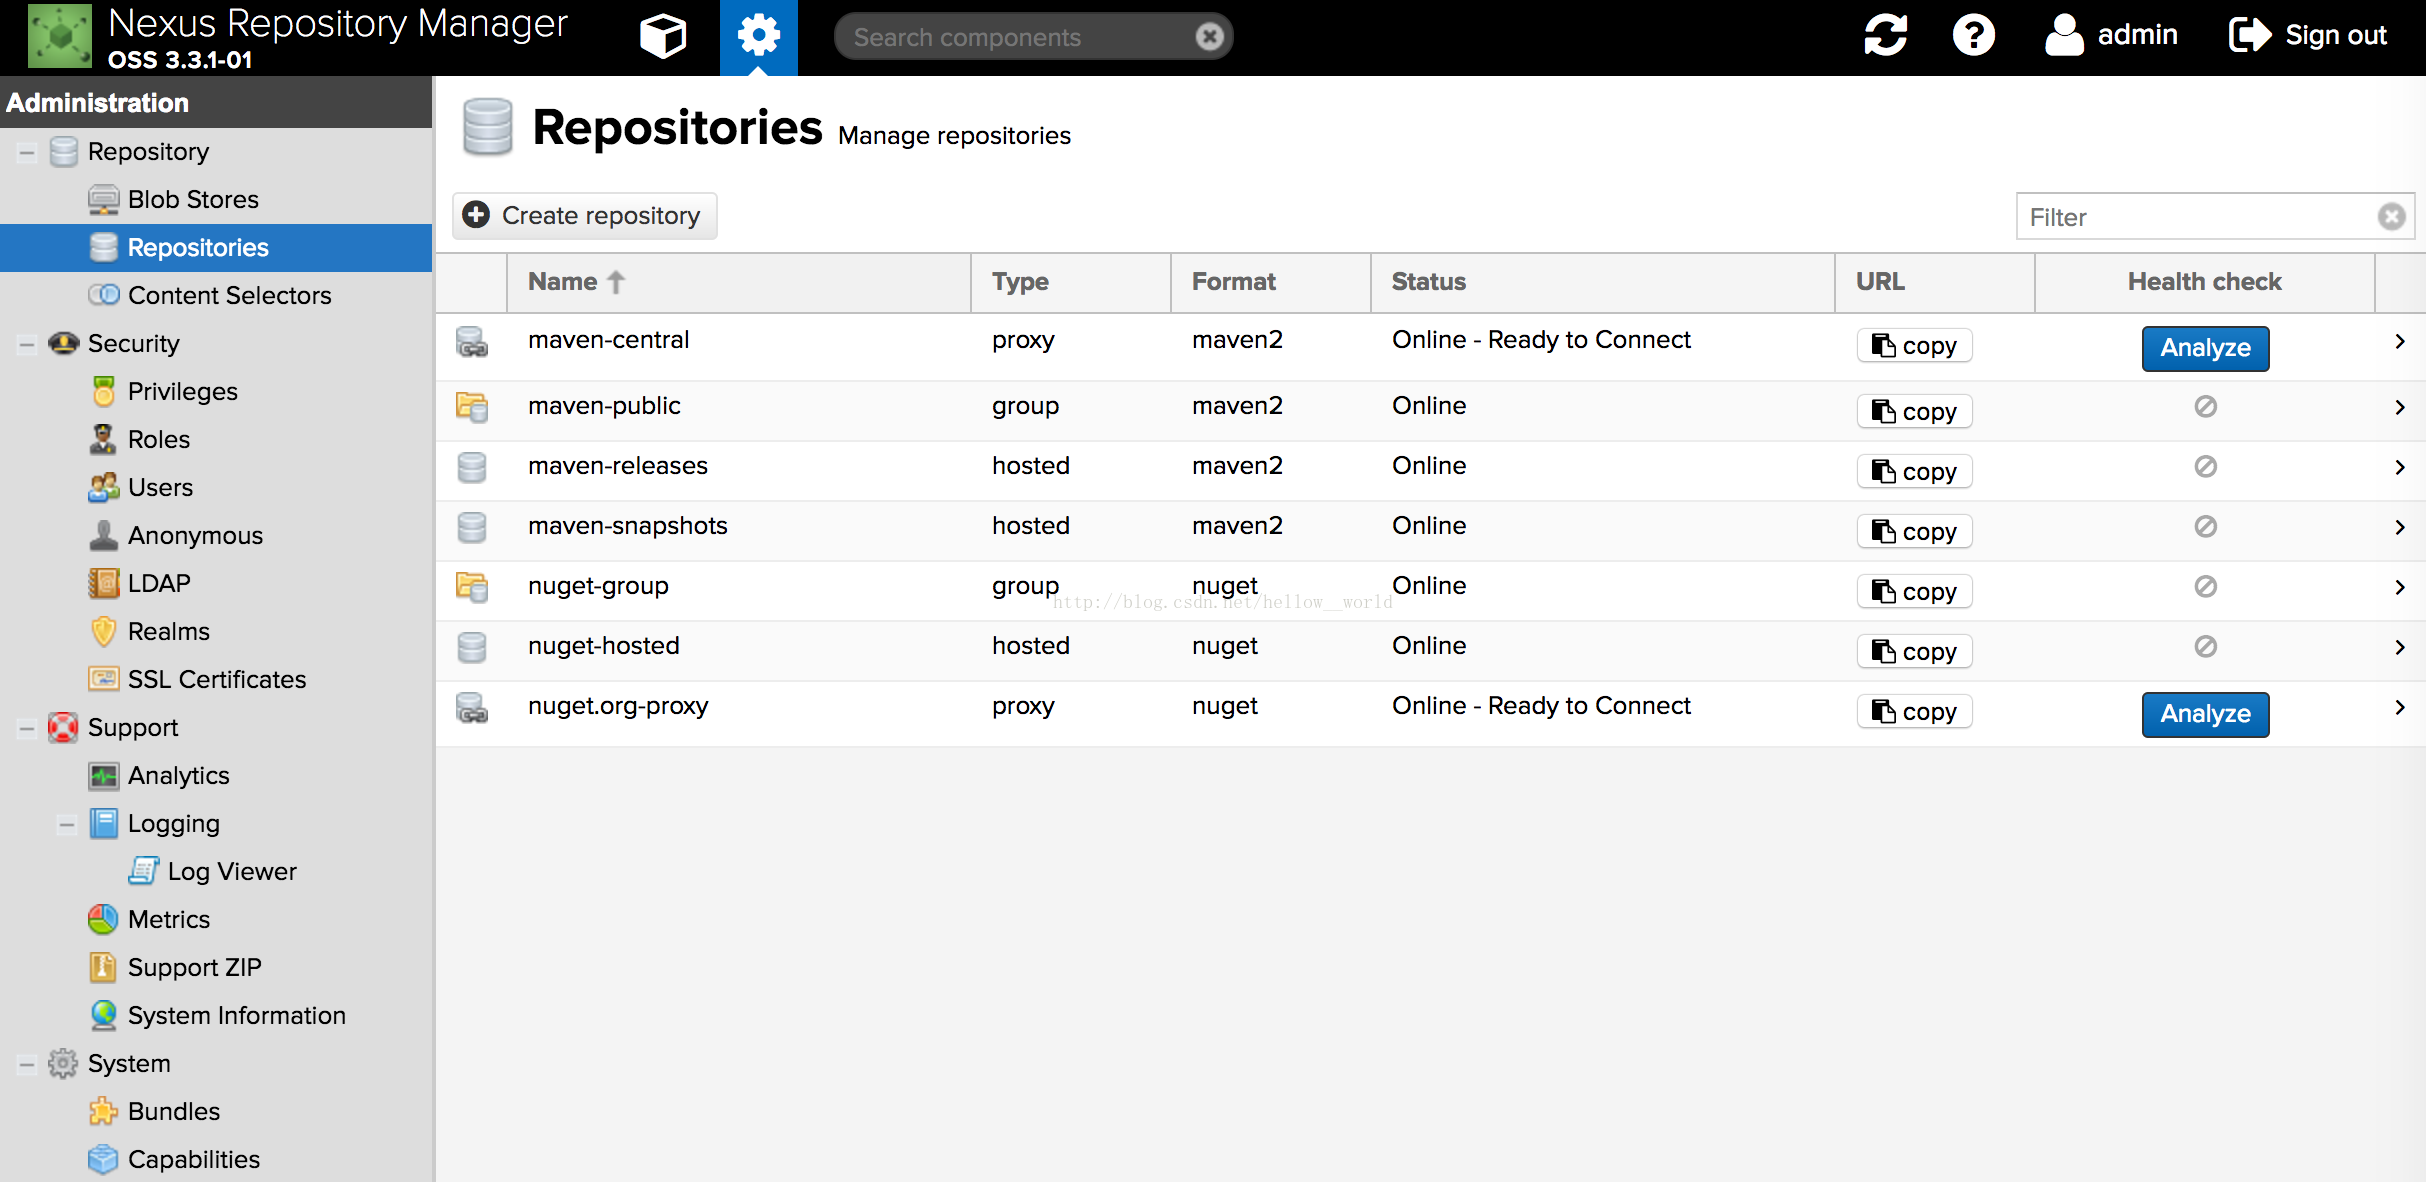The width and height of the screenshot is (2426, 1182).
Task: Copy URL of nuget-hosted
Action: [1914, 652]
